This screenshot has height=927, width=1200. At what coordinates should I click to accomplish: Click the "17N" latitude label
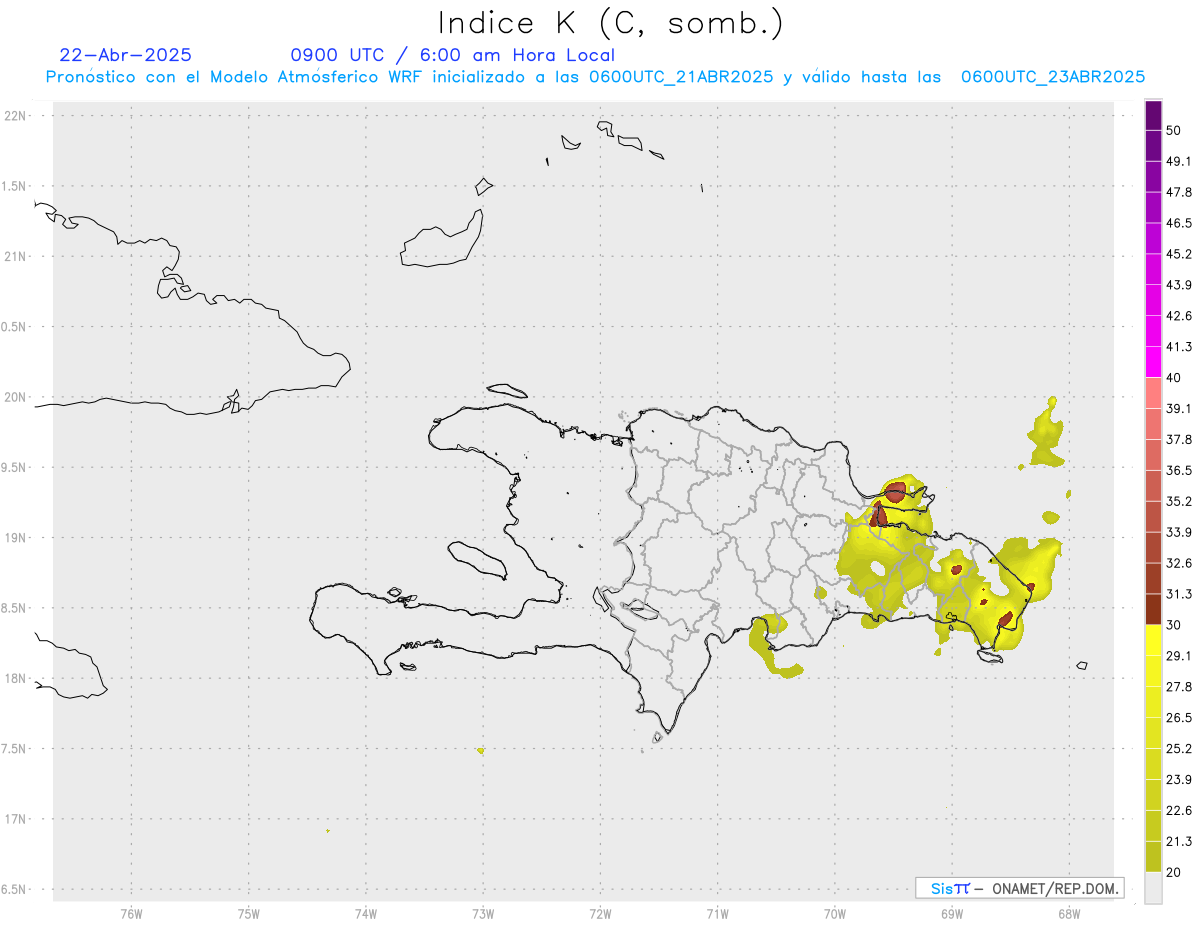17,819
